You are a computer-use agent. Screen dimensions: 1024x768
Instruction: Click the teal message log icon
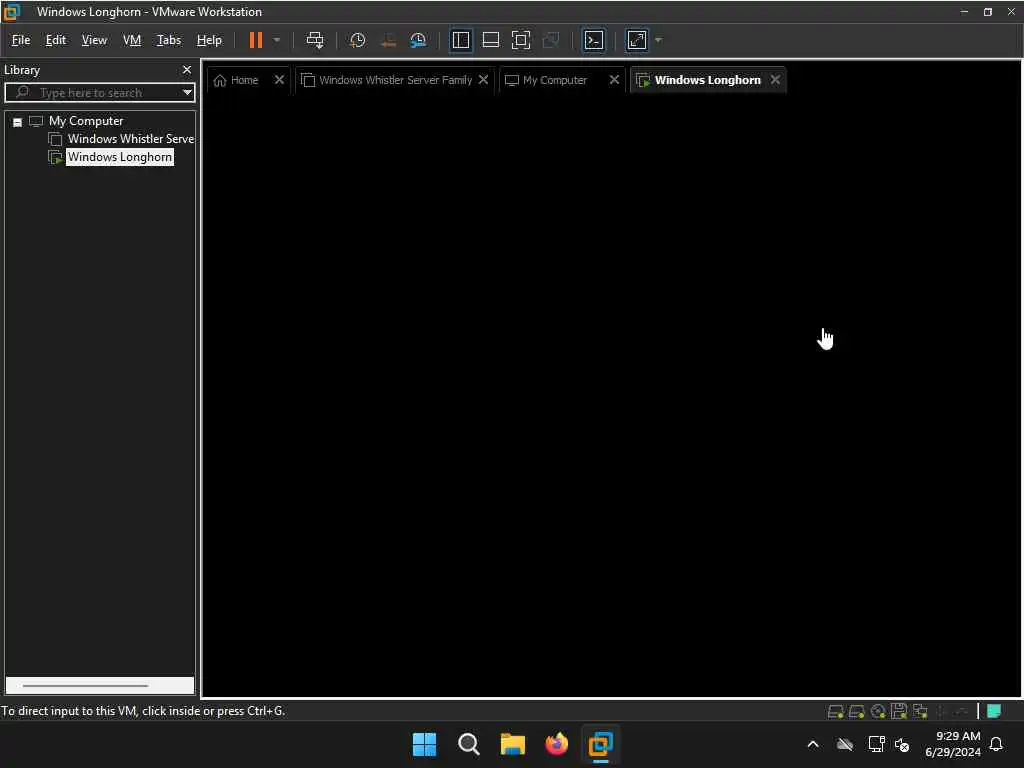994,711
